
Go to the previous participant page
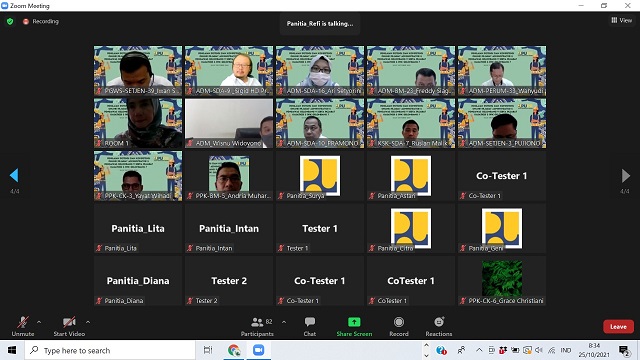pos(14,175)
